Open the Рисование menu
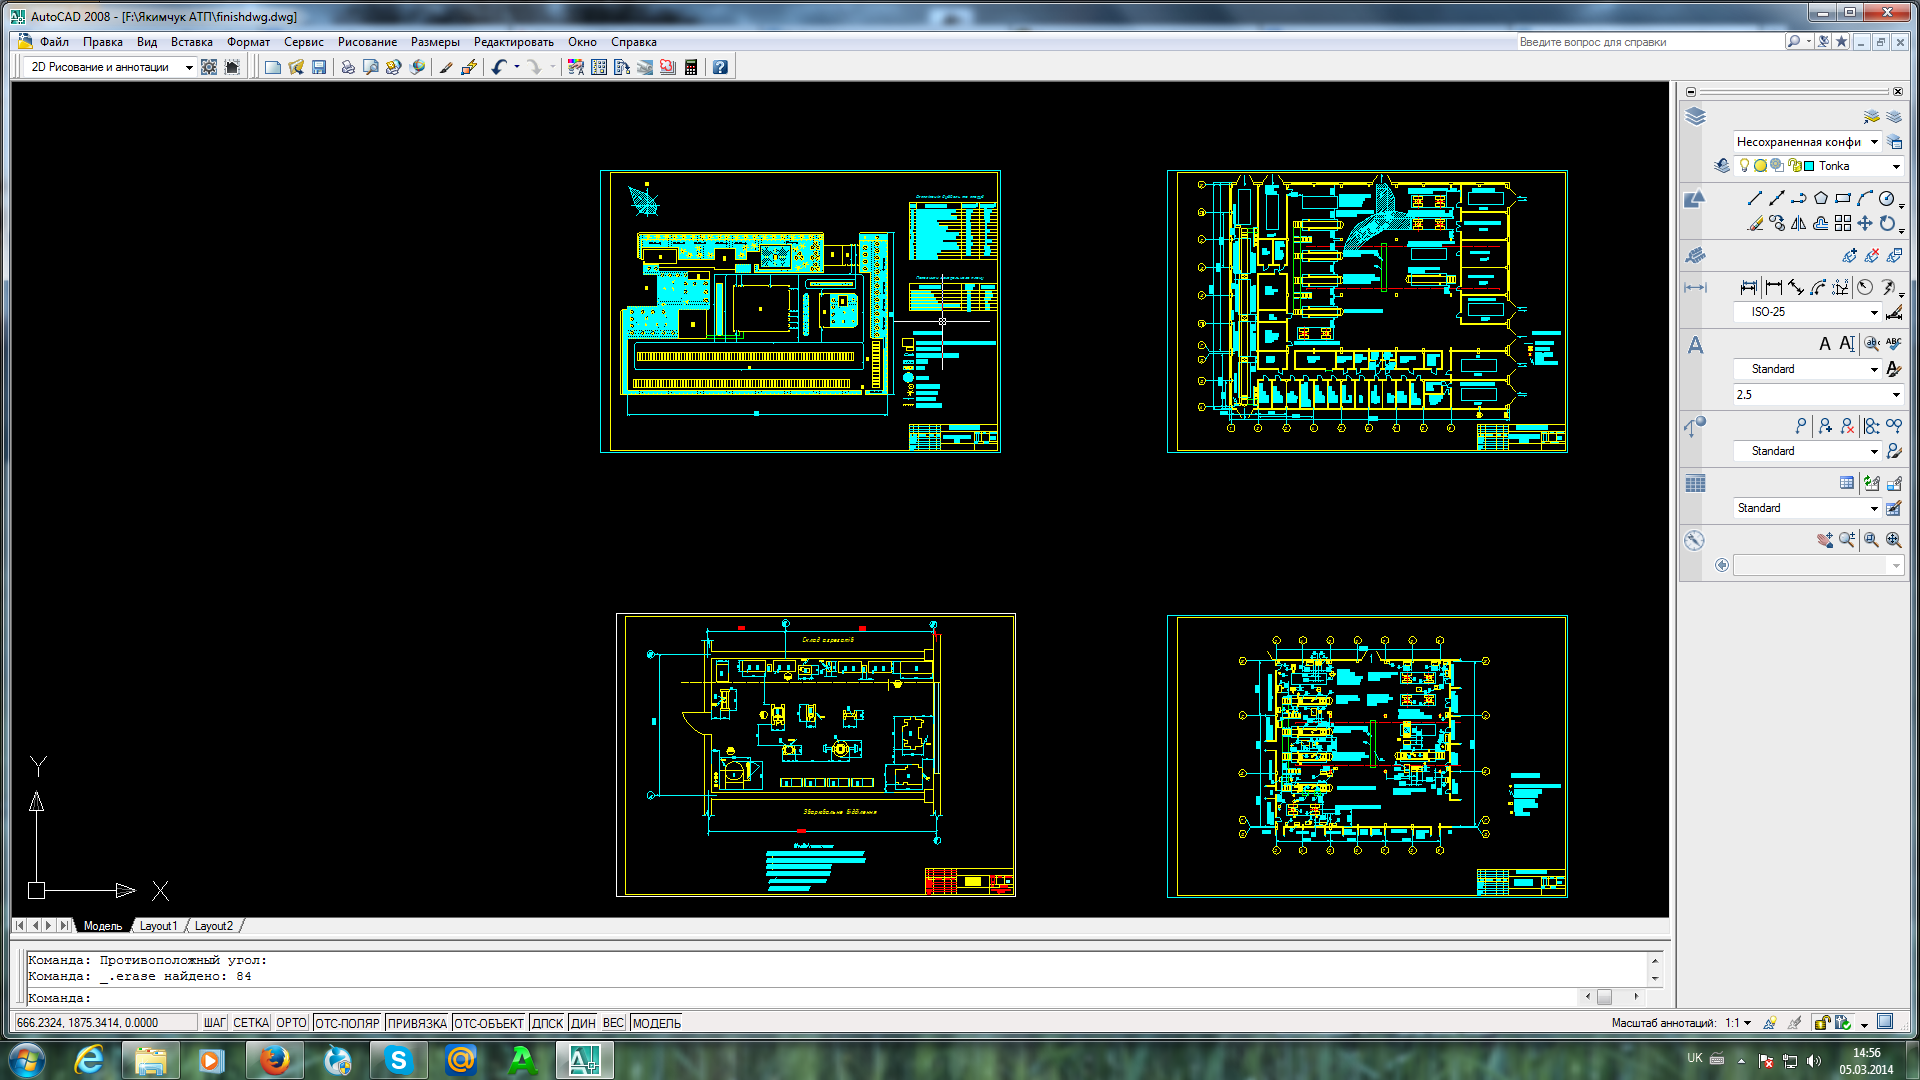This screenshot has width=1920, height=1080. pos(367,42)
